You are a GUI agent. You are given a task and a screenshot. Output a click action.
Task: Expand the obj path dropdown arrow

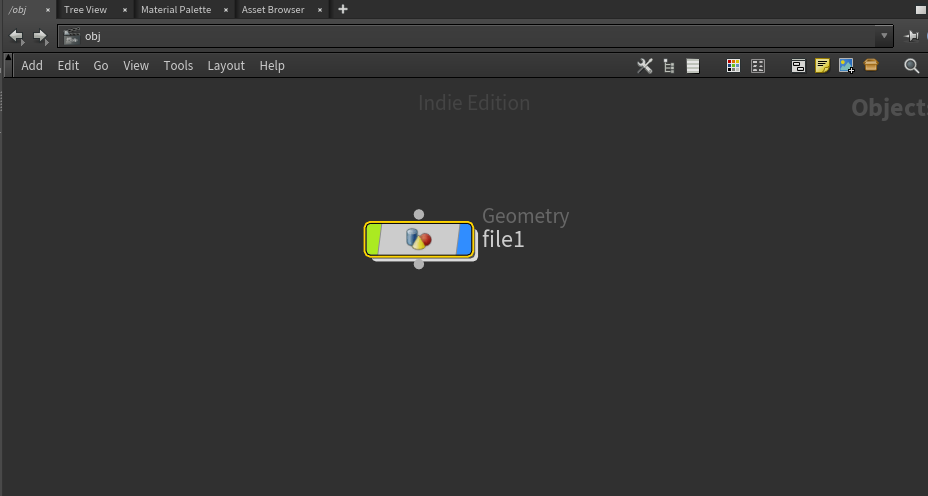point(884,36)
